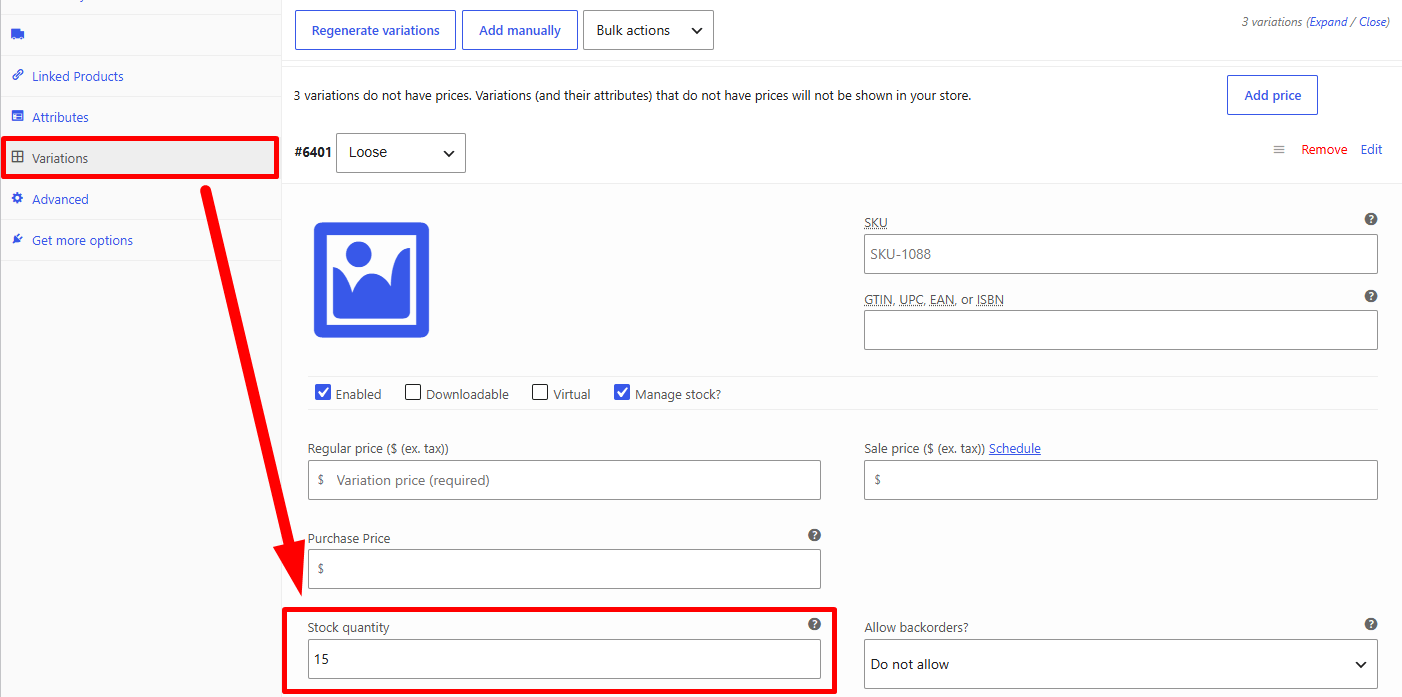This screenshot has width=1402, height=697.
Task: Click the help icon next to SKU
Action: pyautogui.click(x=1371, y=219)
